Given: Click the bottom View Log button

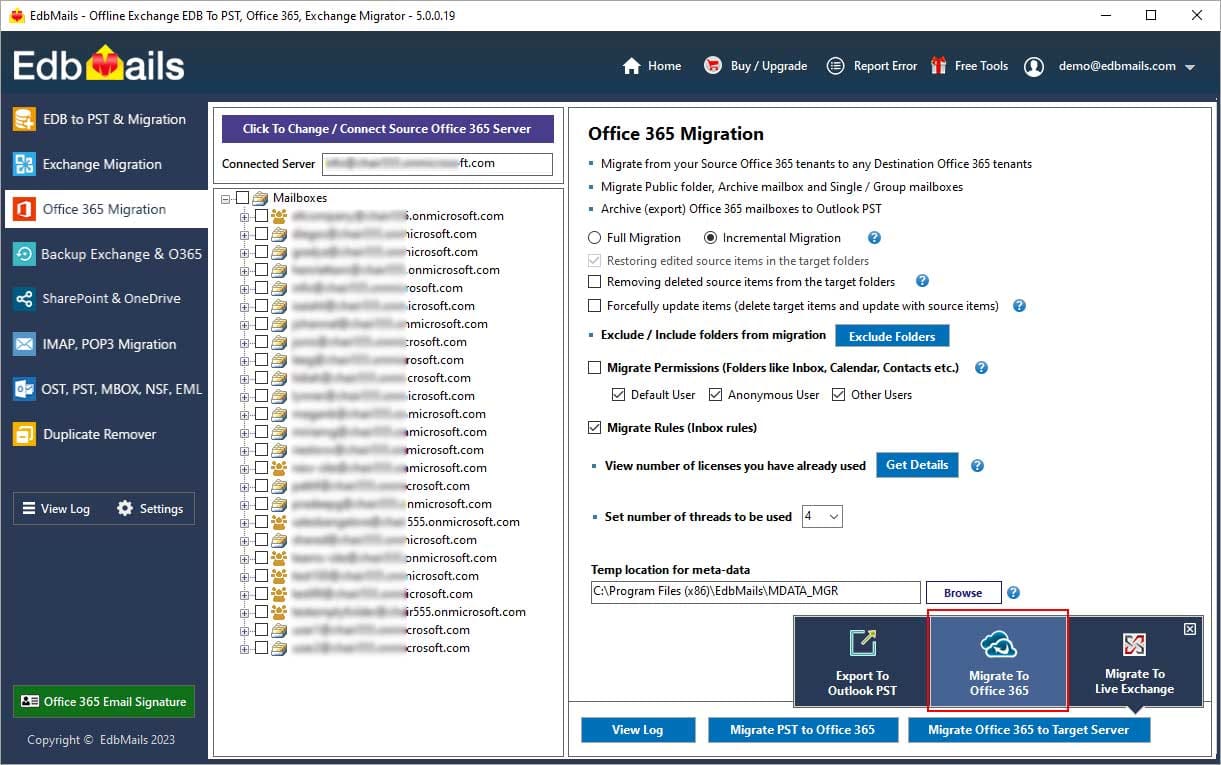Looking at the screenshot, I should pyautogui.click(x=638, y=730).
